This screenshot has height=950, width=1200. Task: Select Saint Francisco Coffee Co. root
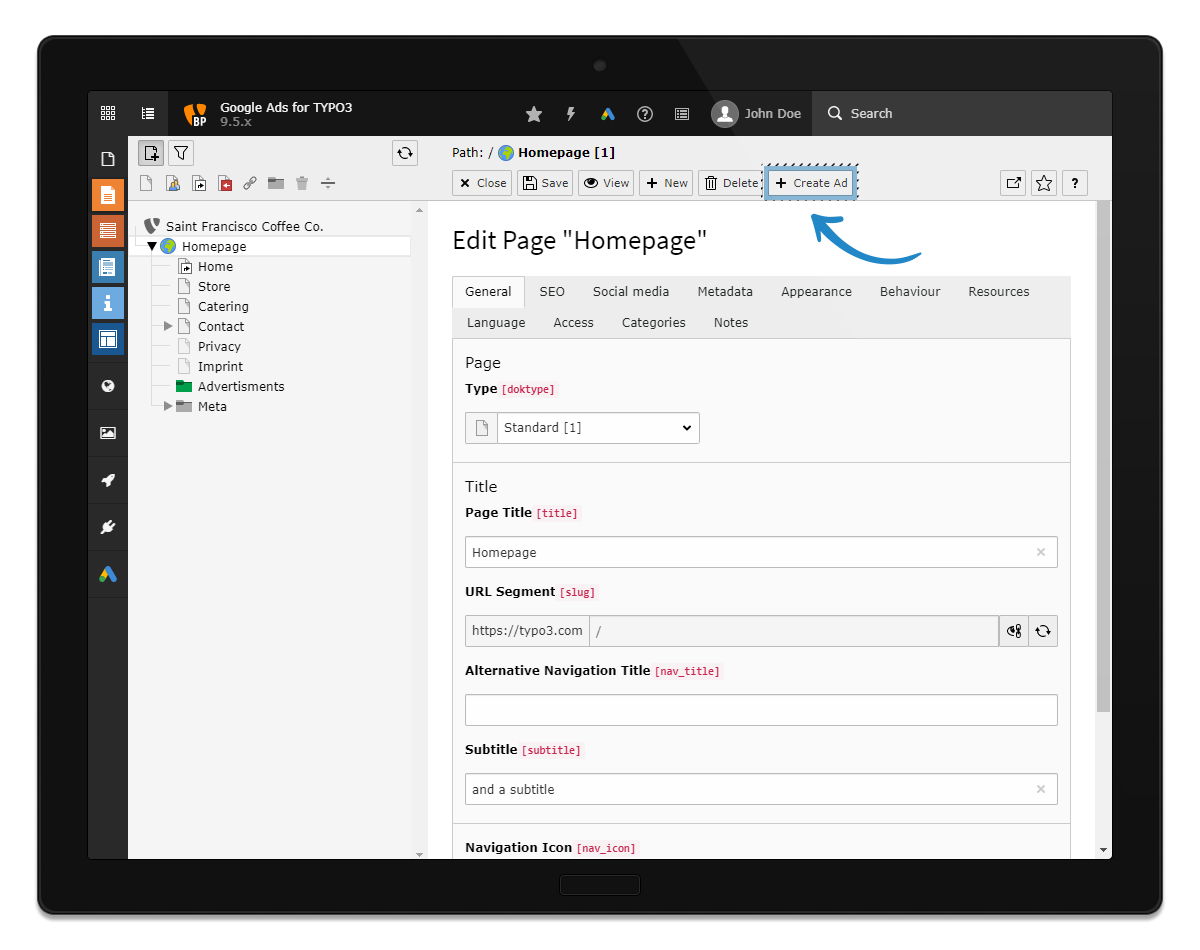(244, 227)
